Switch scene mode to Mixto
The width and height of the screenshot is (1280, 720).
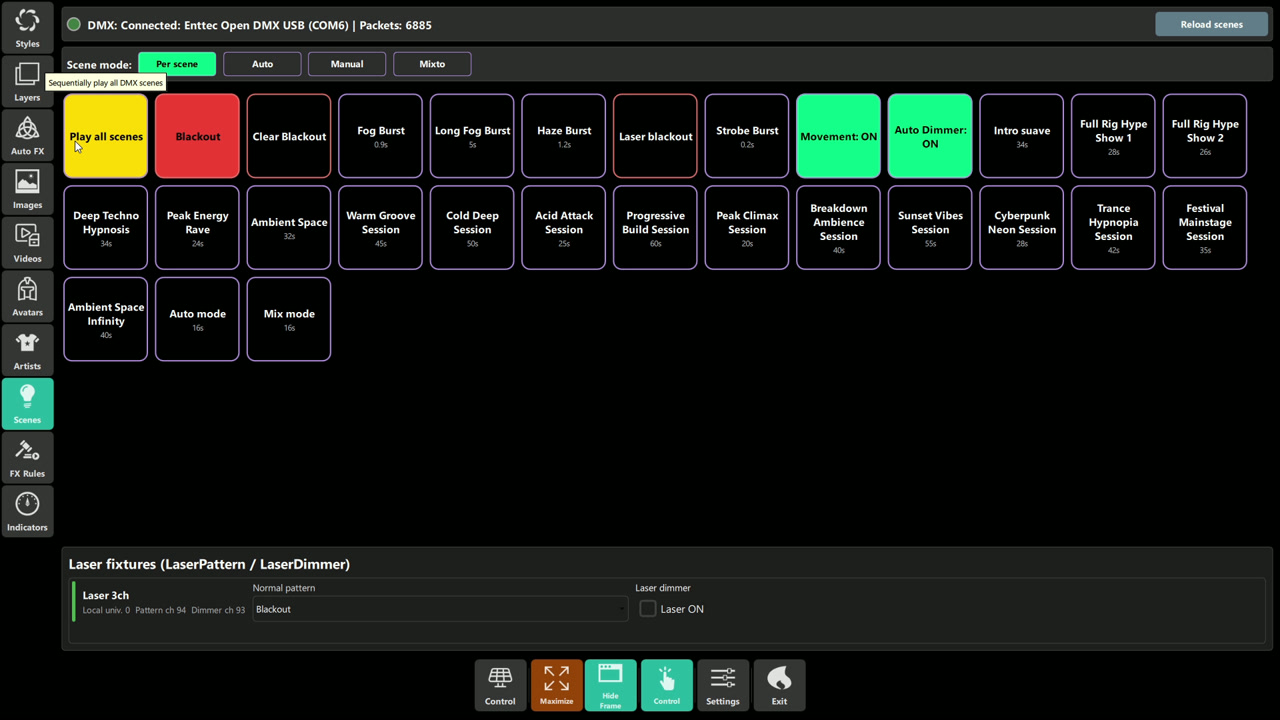click(432, 64)
